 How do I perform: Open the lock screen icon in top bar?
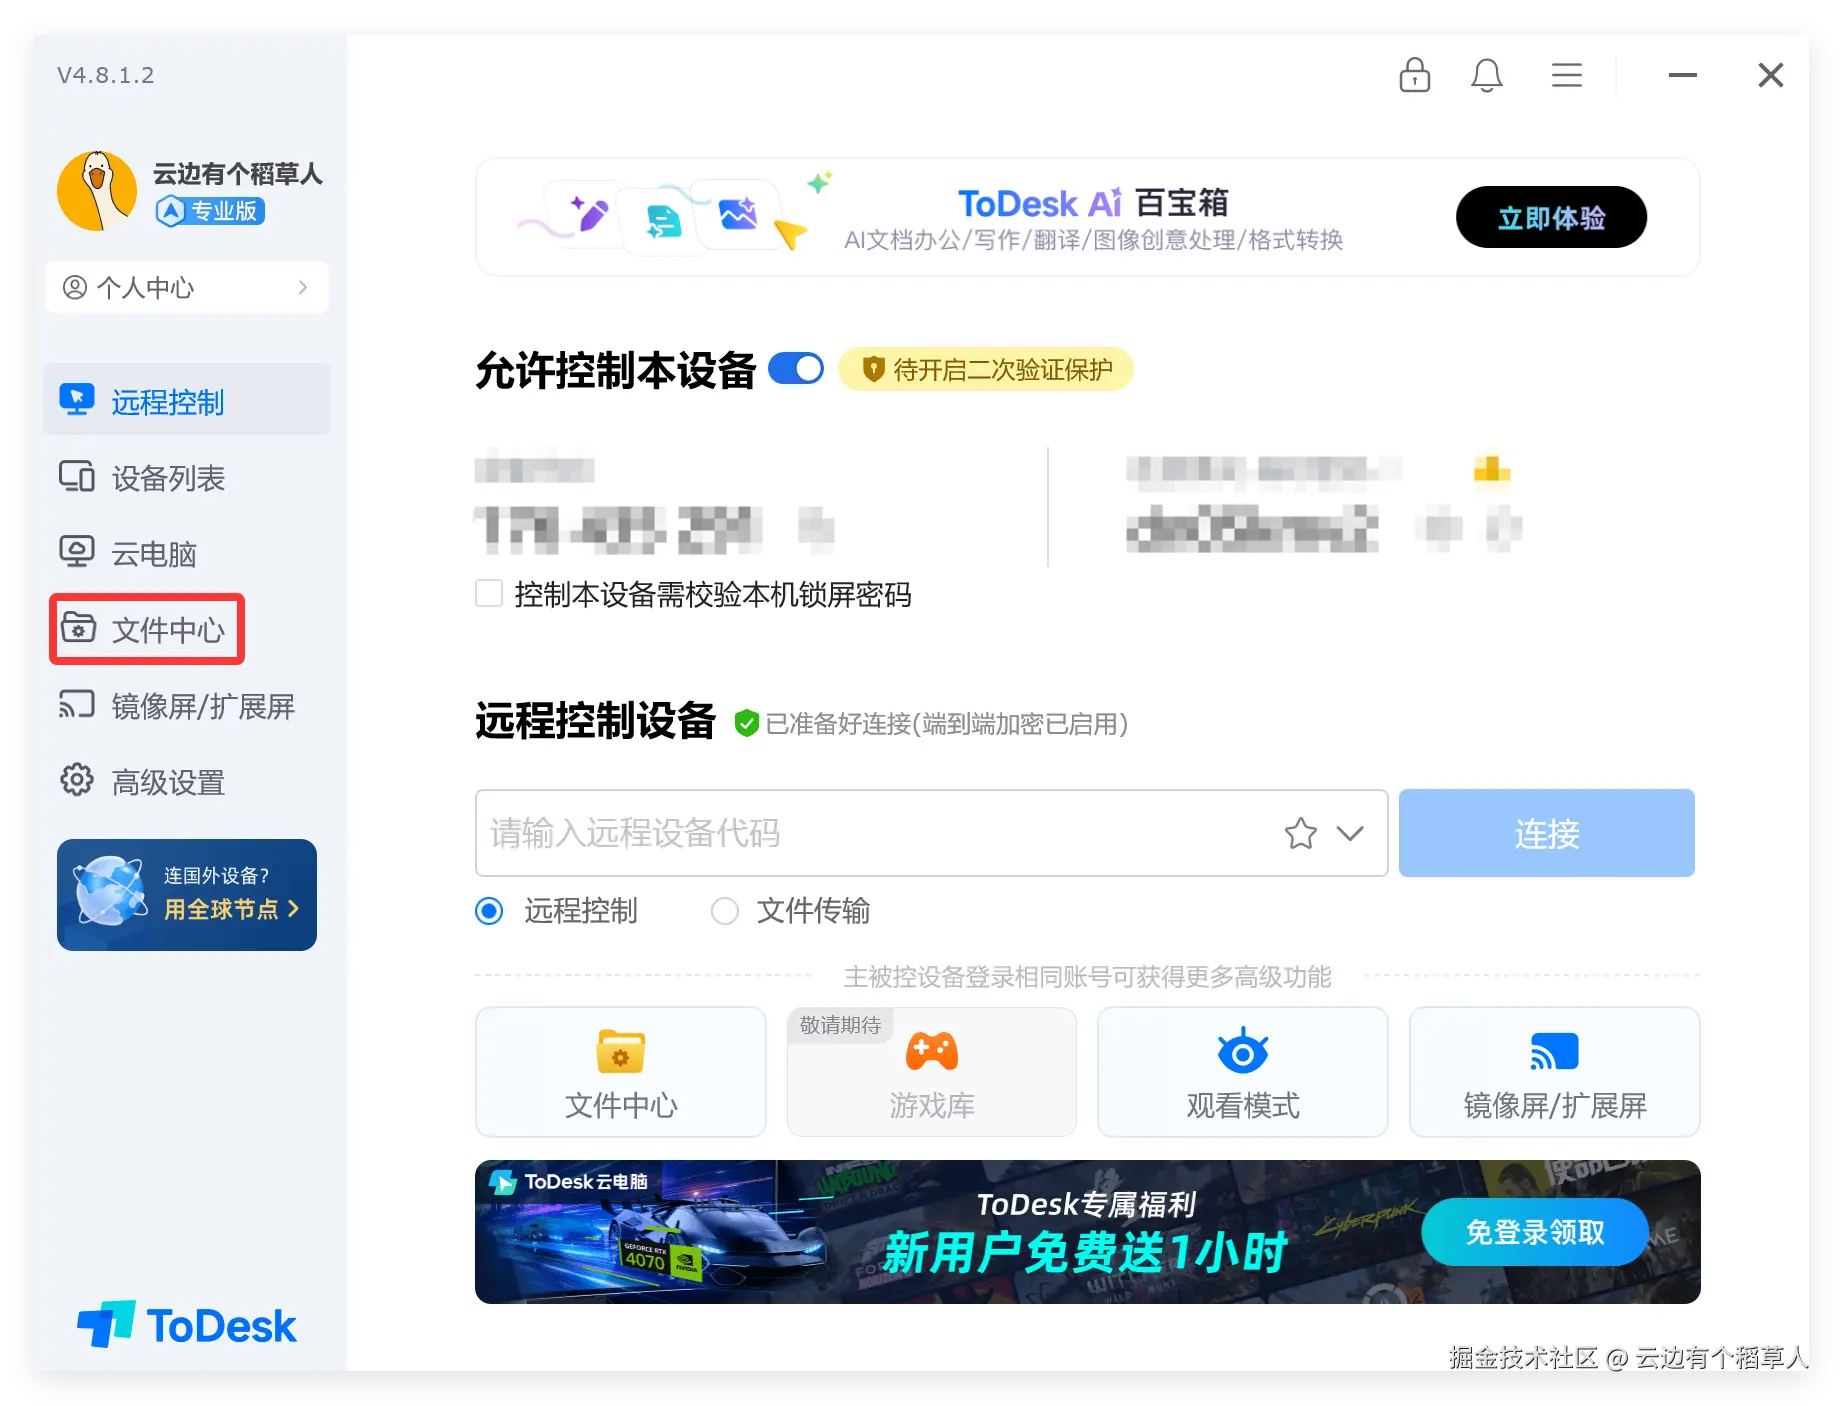coord(1414,75)
